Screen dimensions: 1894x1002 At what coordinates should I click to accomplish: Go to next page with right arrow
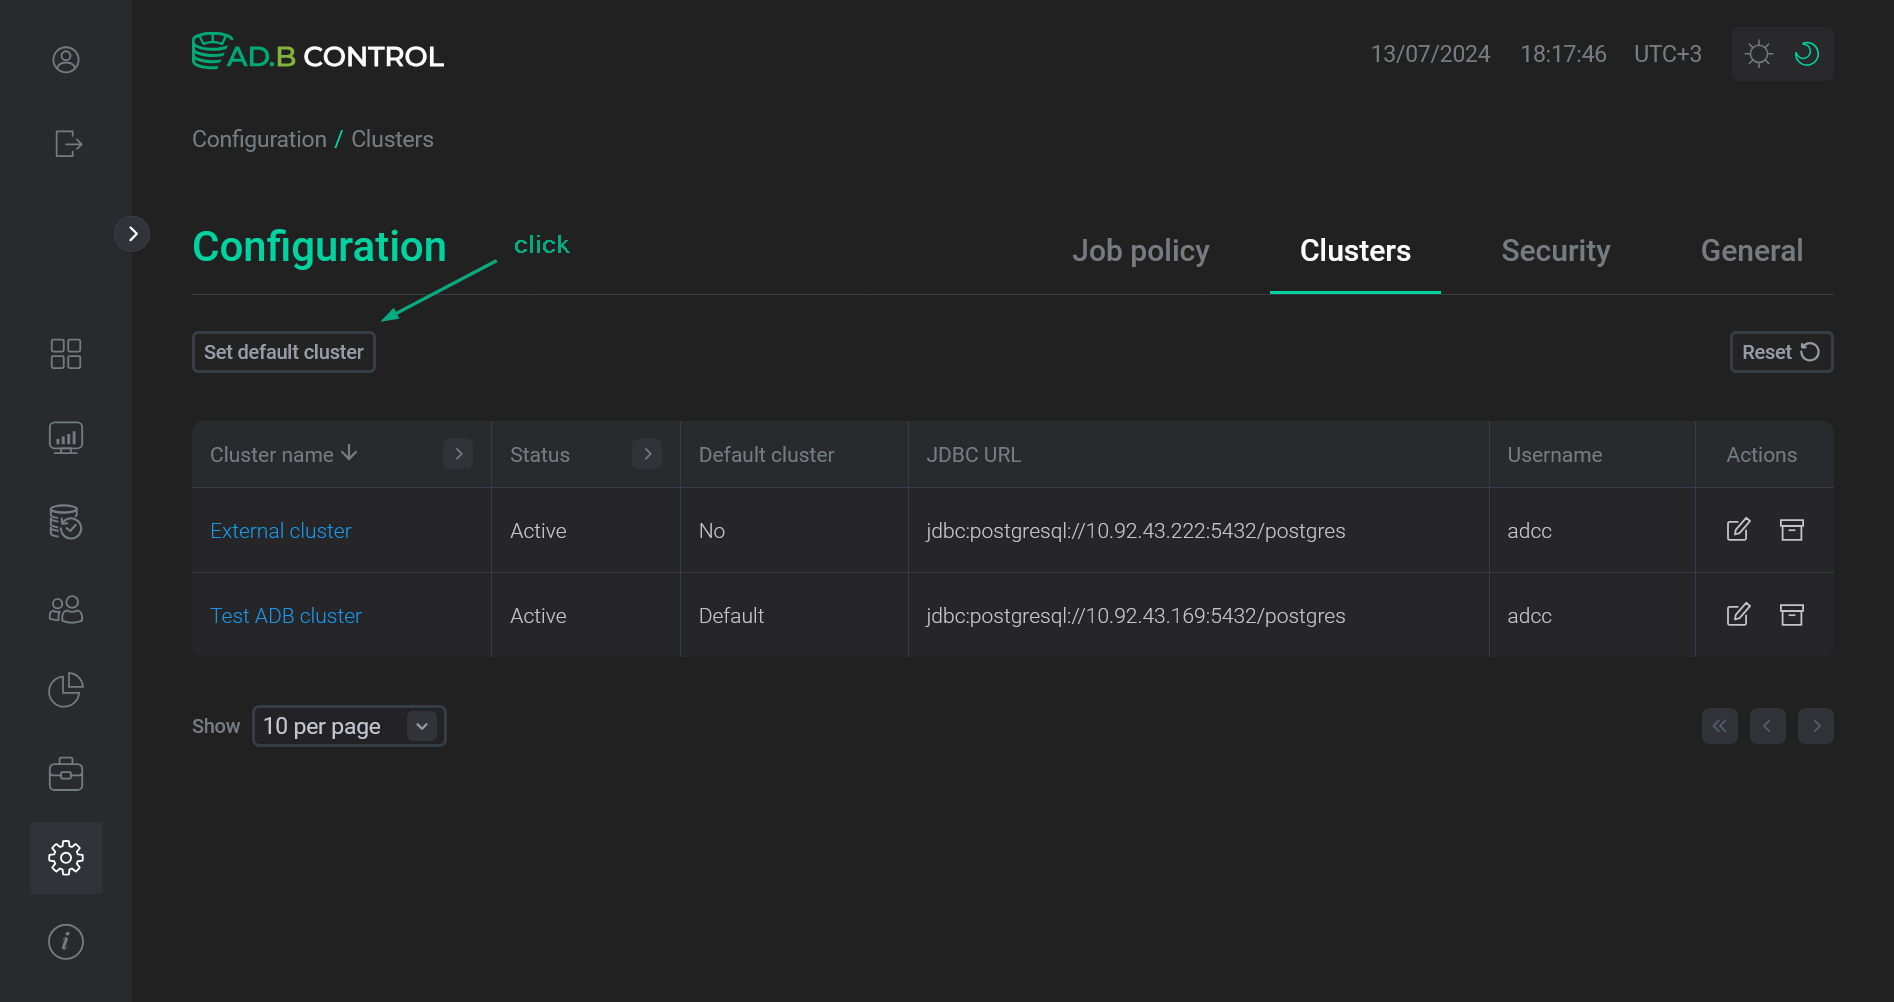tap(1816, 726)
